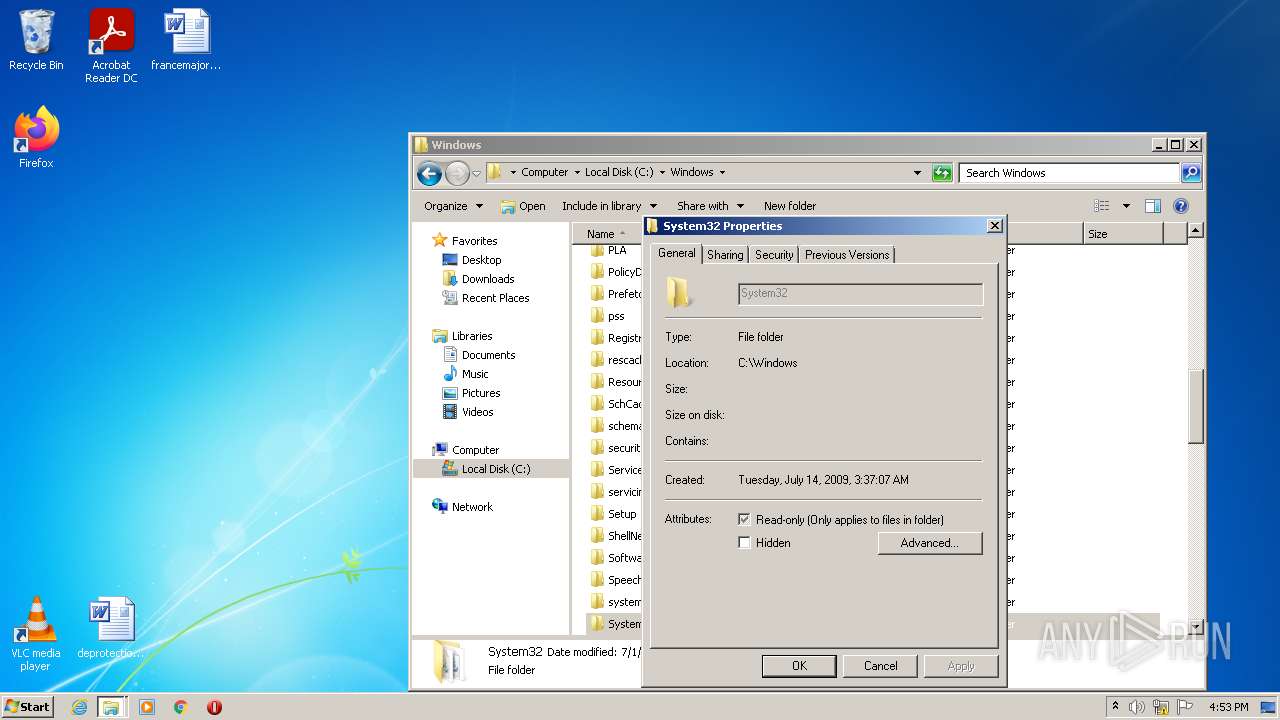Launch Acrobat Reader DC shortcut
The height and width of the screenshot is (720, 1280).
(x=111, y=46)
